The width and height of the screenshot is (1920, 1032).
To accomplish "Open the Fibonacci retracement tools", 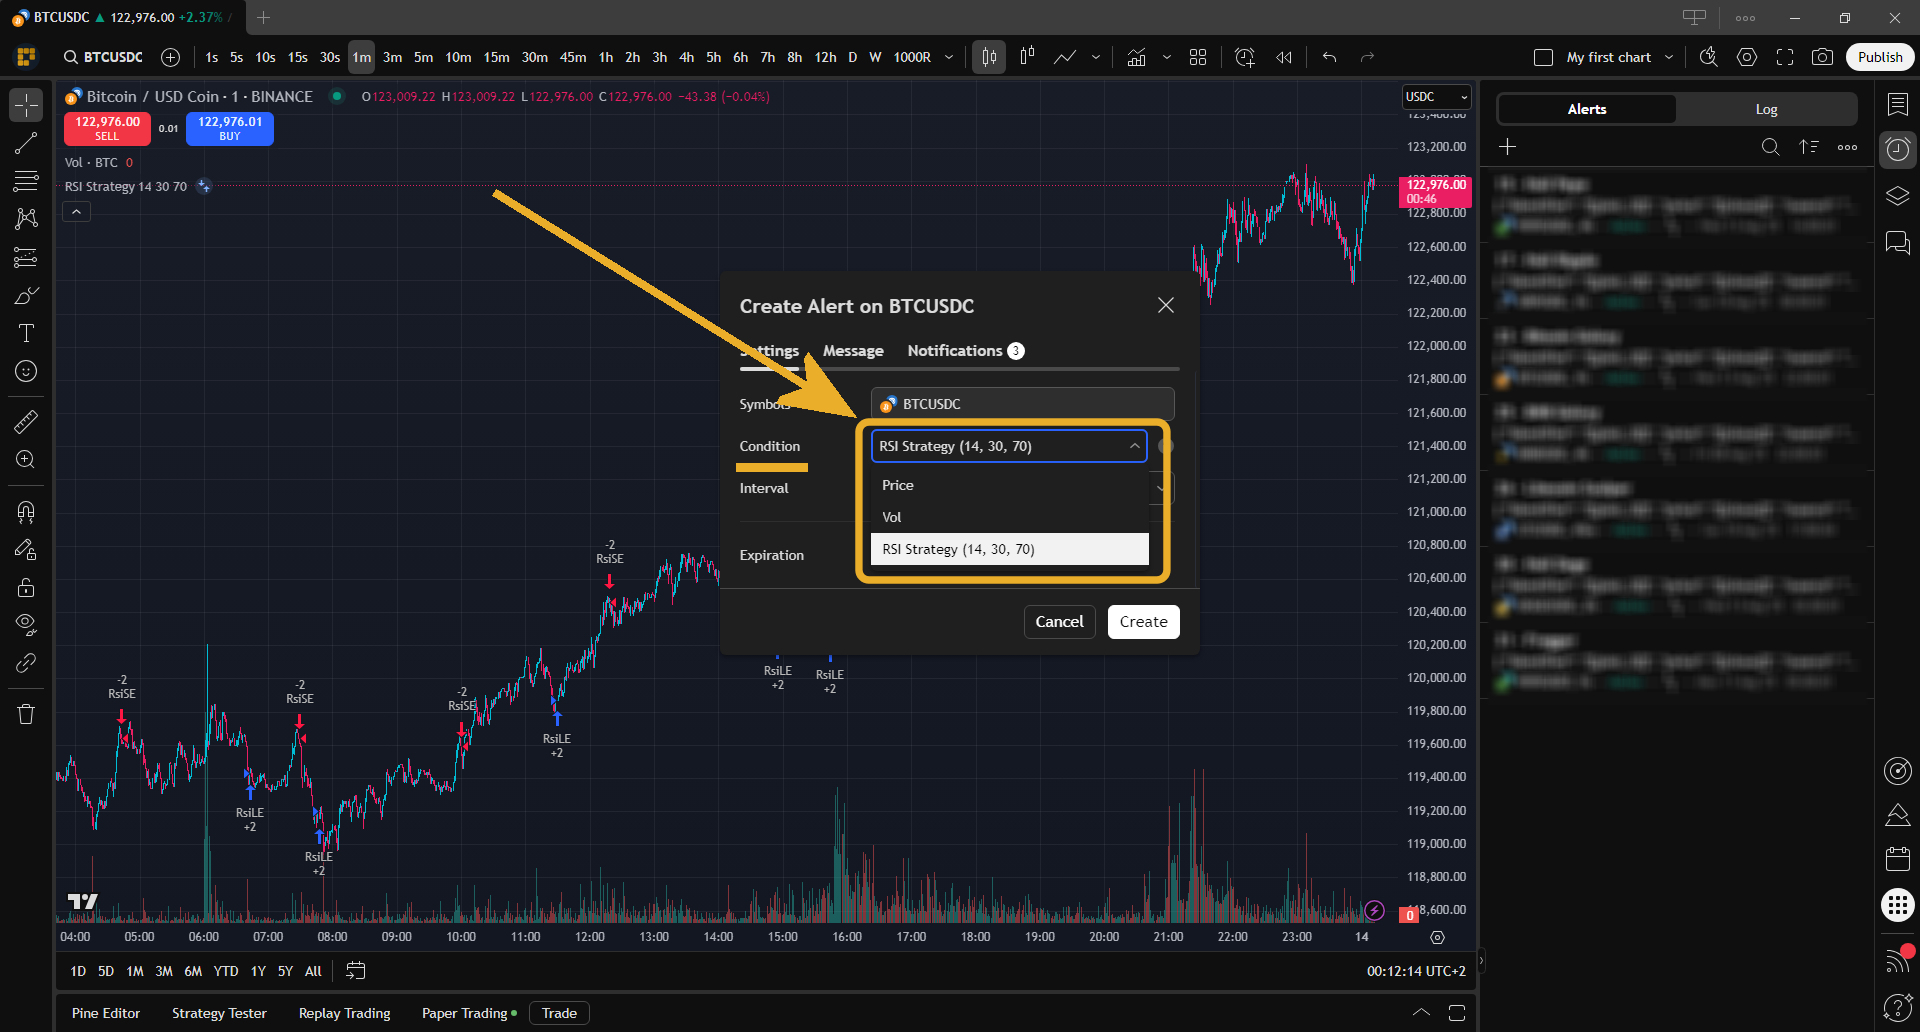I will (26, 181).
